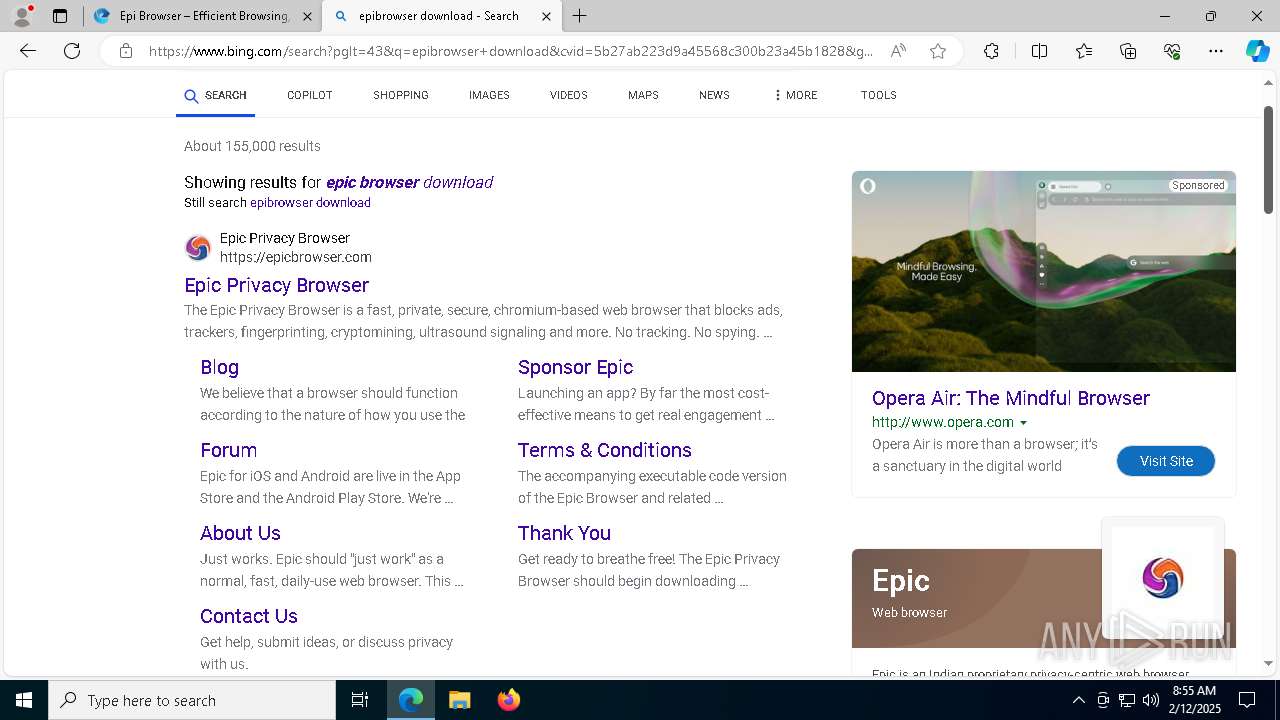Select the Bing SEARCH tab
The height and width of the screenshot is (720, 1280).
[x=215, y=96]
